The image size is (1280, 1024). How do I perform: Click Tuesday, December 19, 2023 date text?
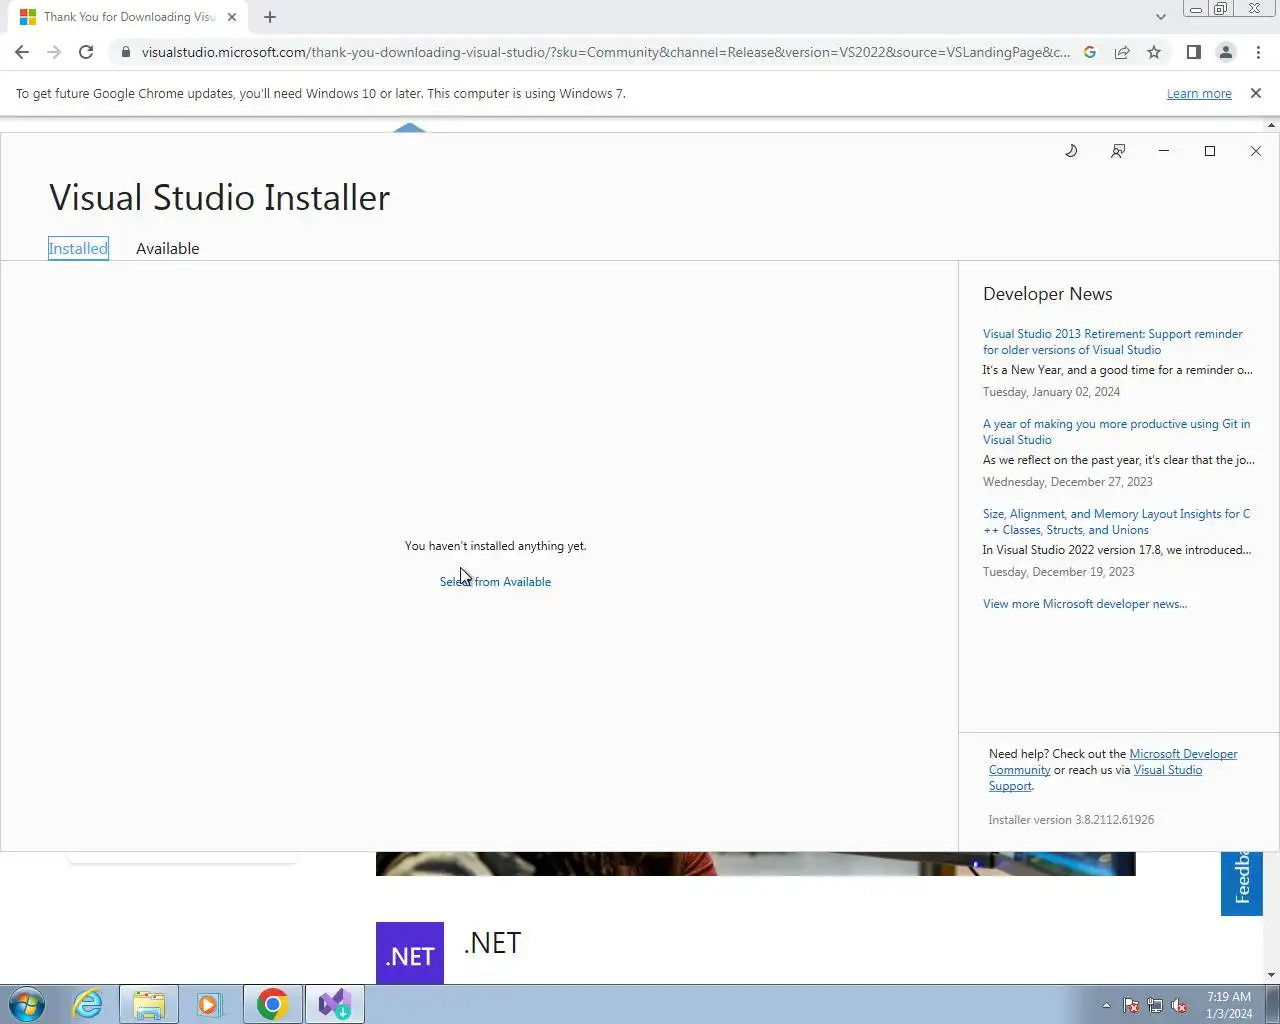point(1058,572)
